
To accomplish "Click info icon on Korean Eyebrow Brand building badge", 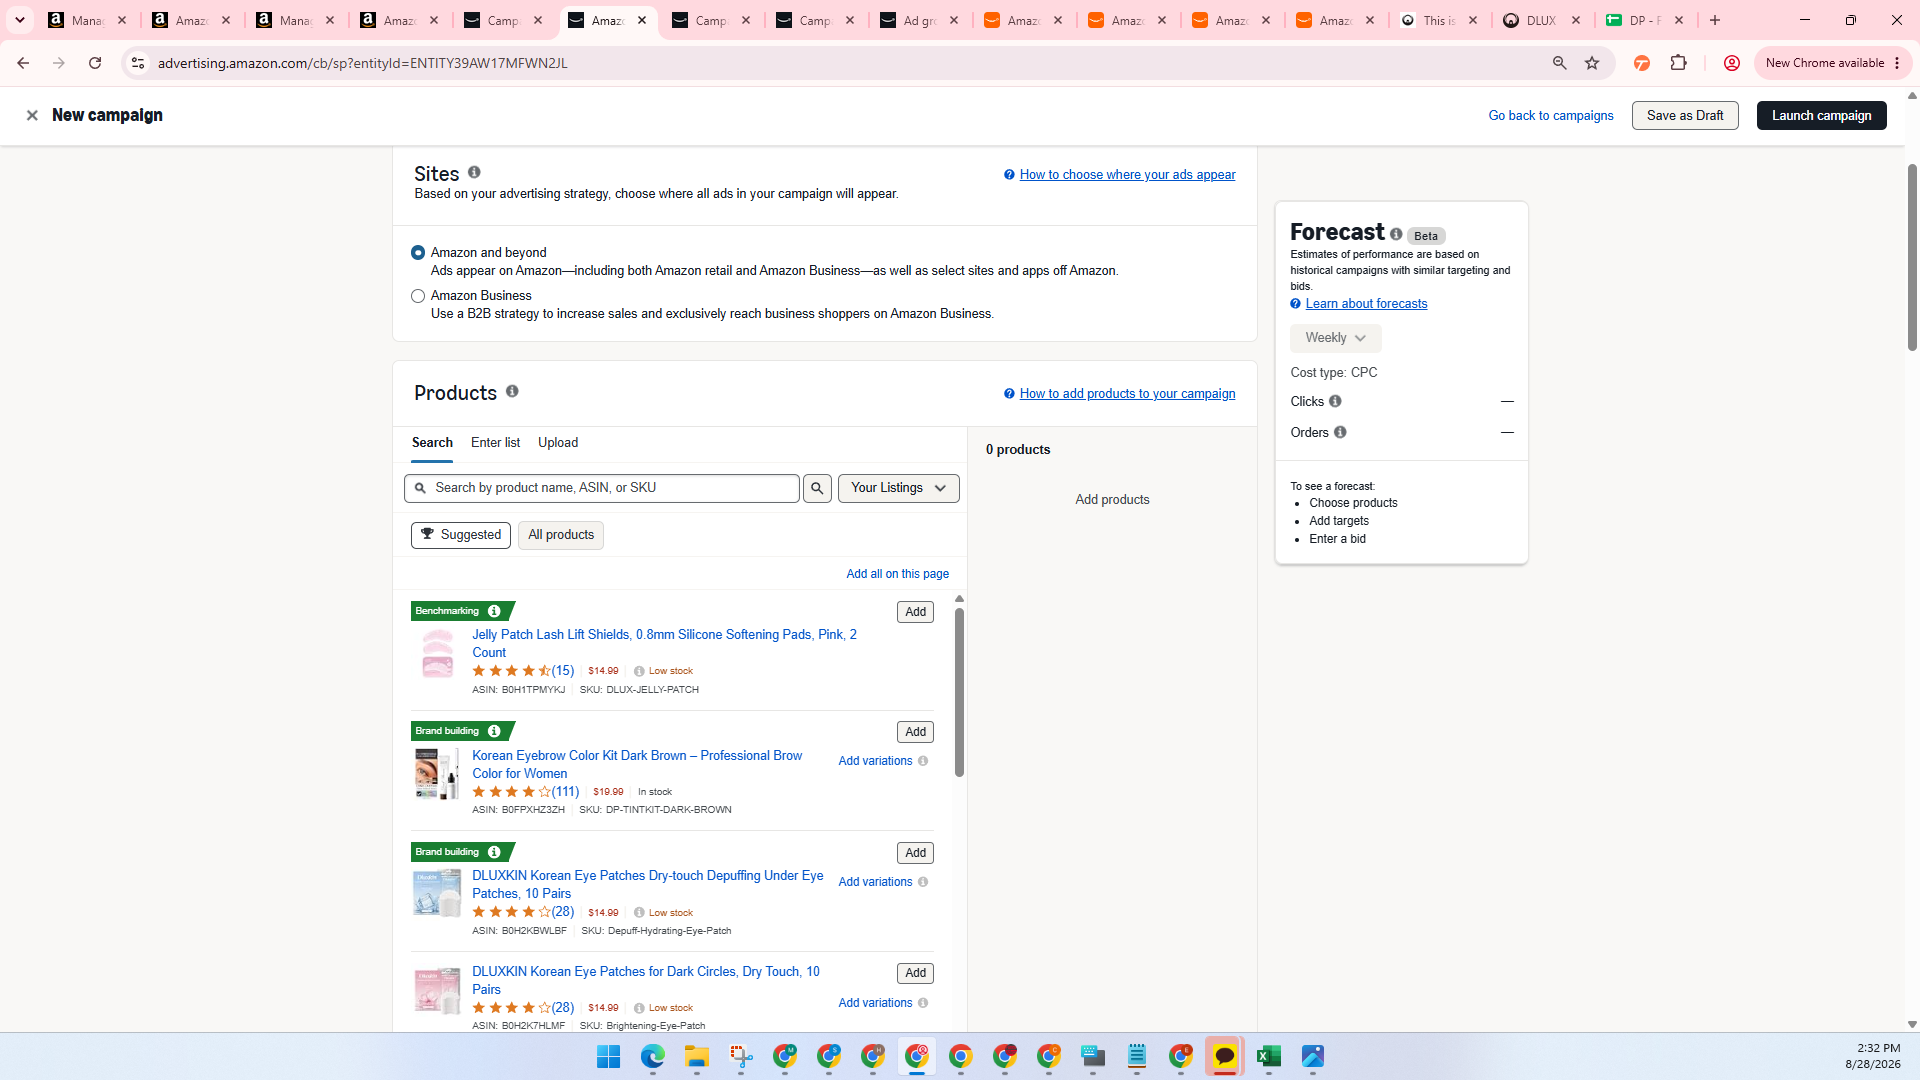I will pyautogui.click(x=494, y=731).
